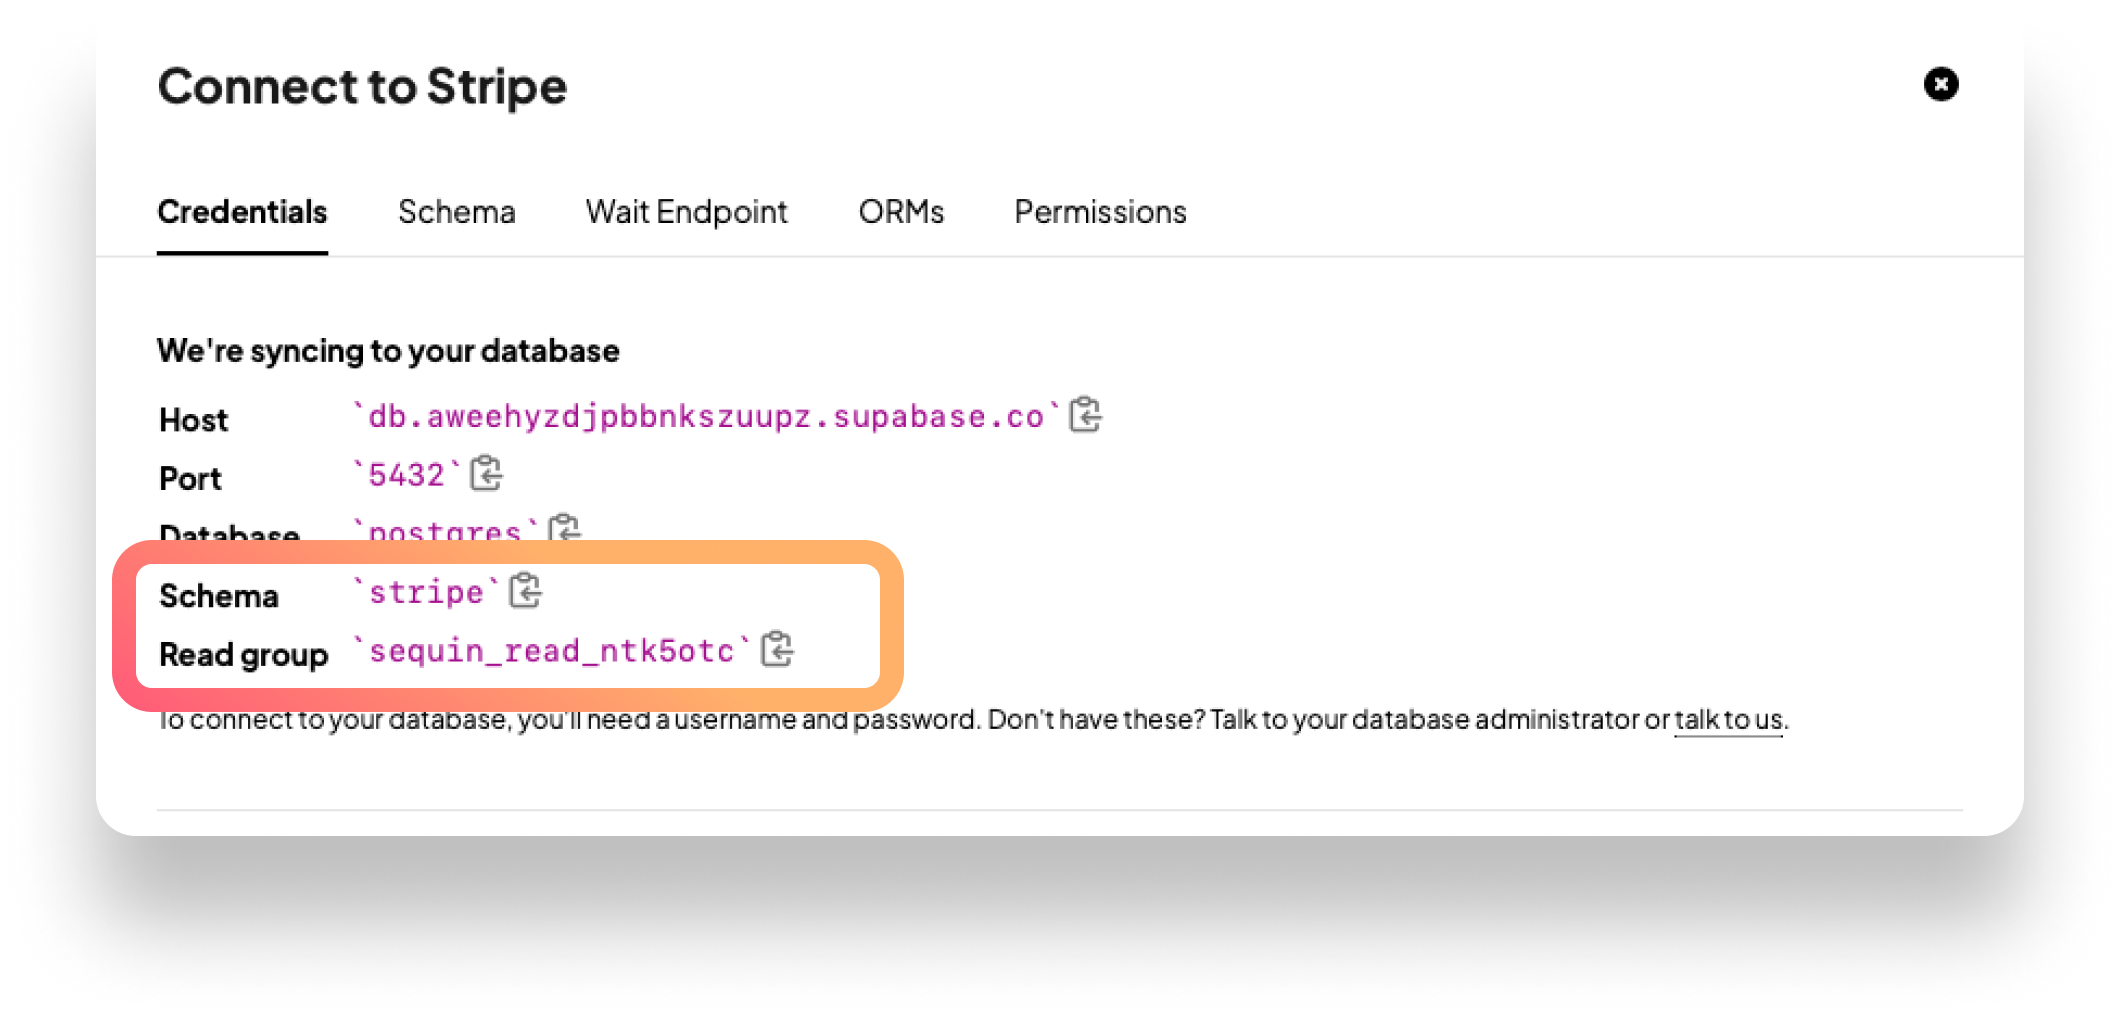
Task: Click the Read group field label
Action: pyautogui.click(x=244, y=655)
